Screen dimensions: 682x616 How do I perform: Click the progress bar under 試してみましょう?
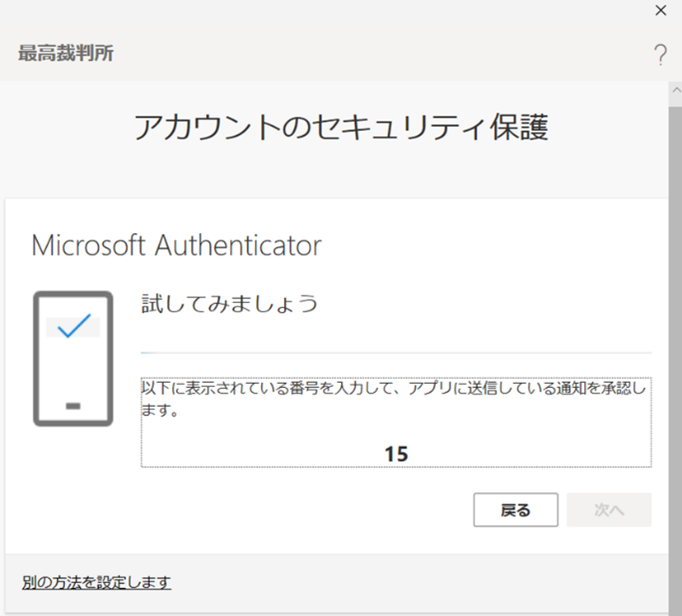point(396,353)
